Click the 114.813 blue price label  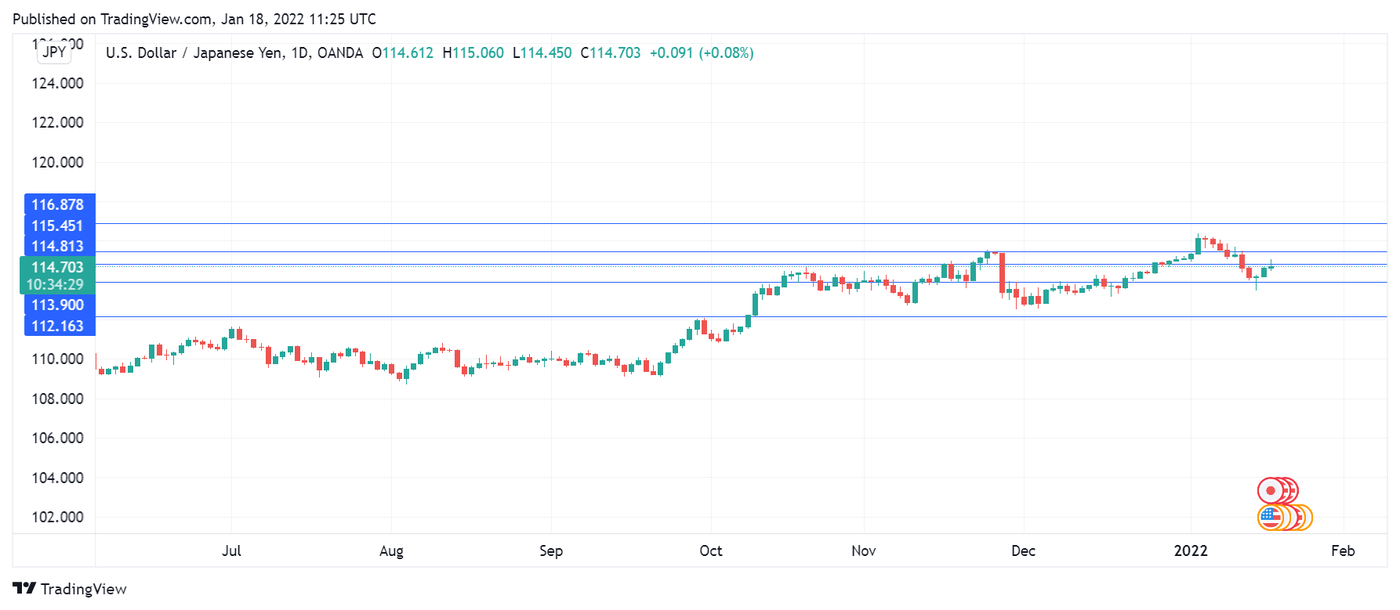[57, 246]
